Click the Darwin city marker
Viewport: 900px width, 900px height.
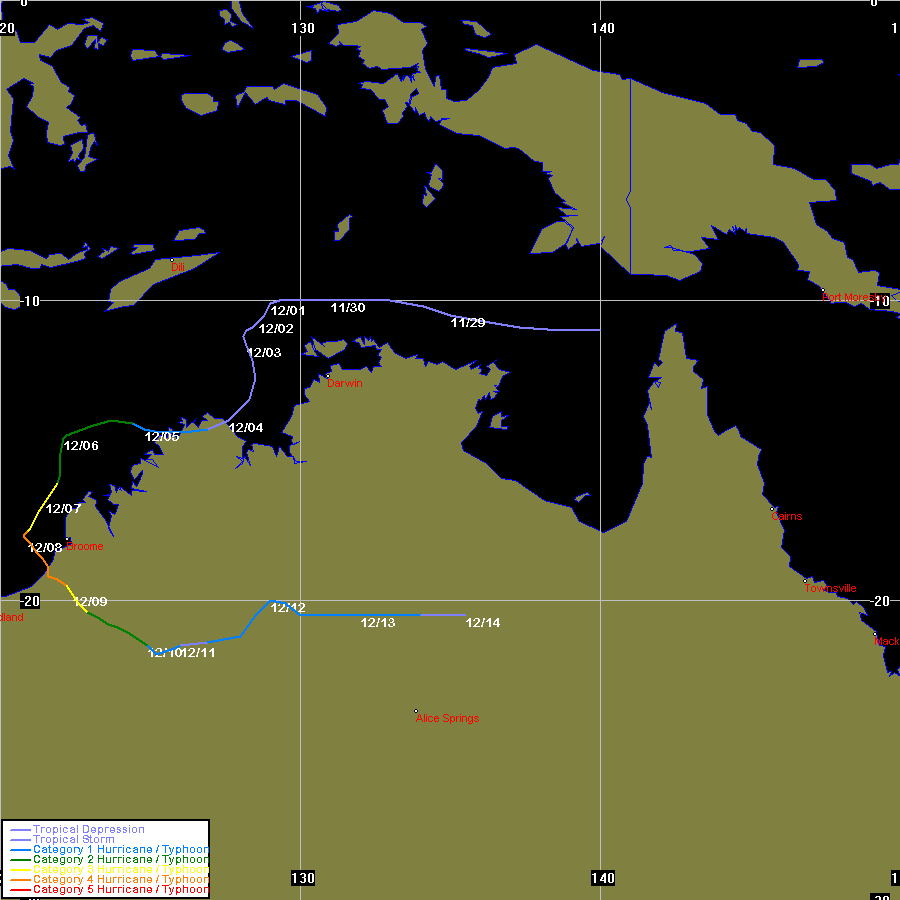pos(328,376)
